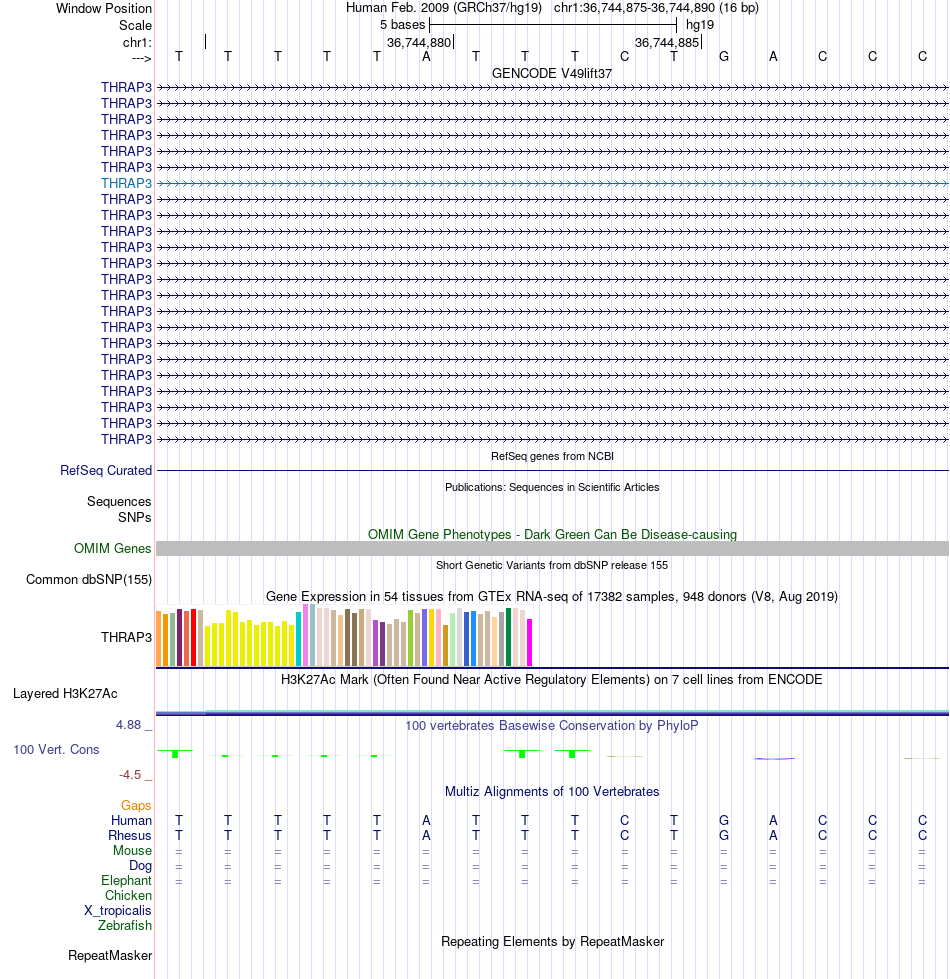Select the Sequences label under Publications
Screen dimensions: 950x979
click(119, 501)
